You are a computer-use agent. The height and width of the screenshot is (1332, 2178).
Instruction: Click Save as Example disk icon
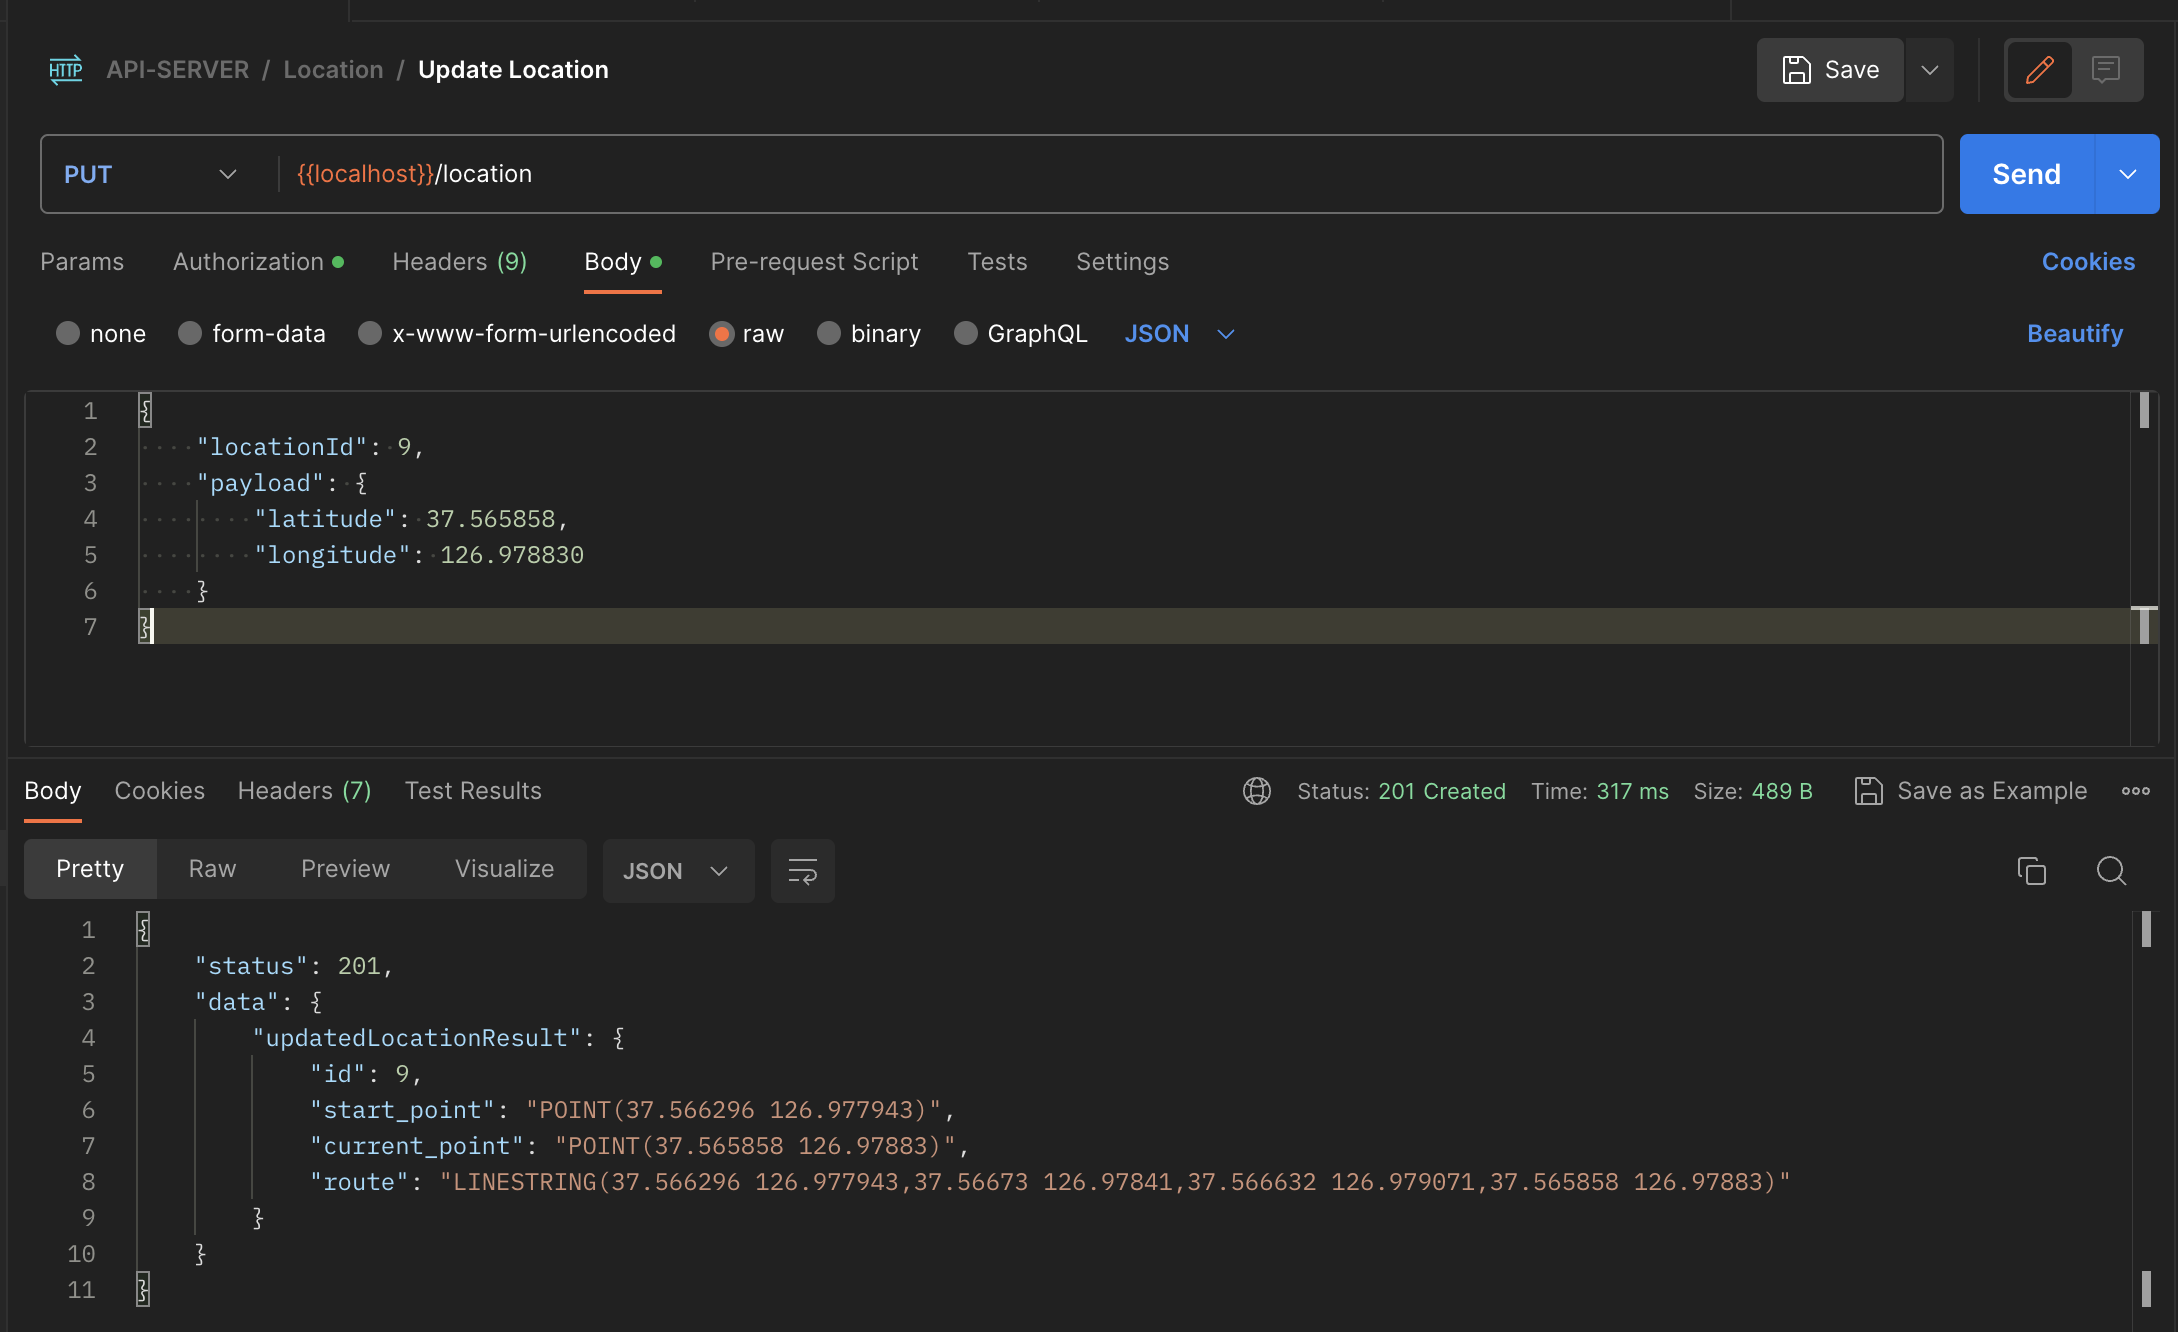click(x=1868, y=791)
